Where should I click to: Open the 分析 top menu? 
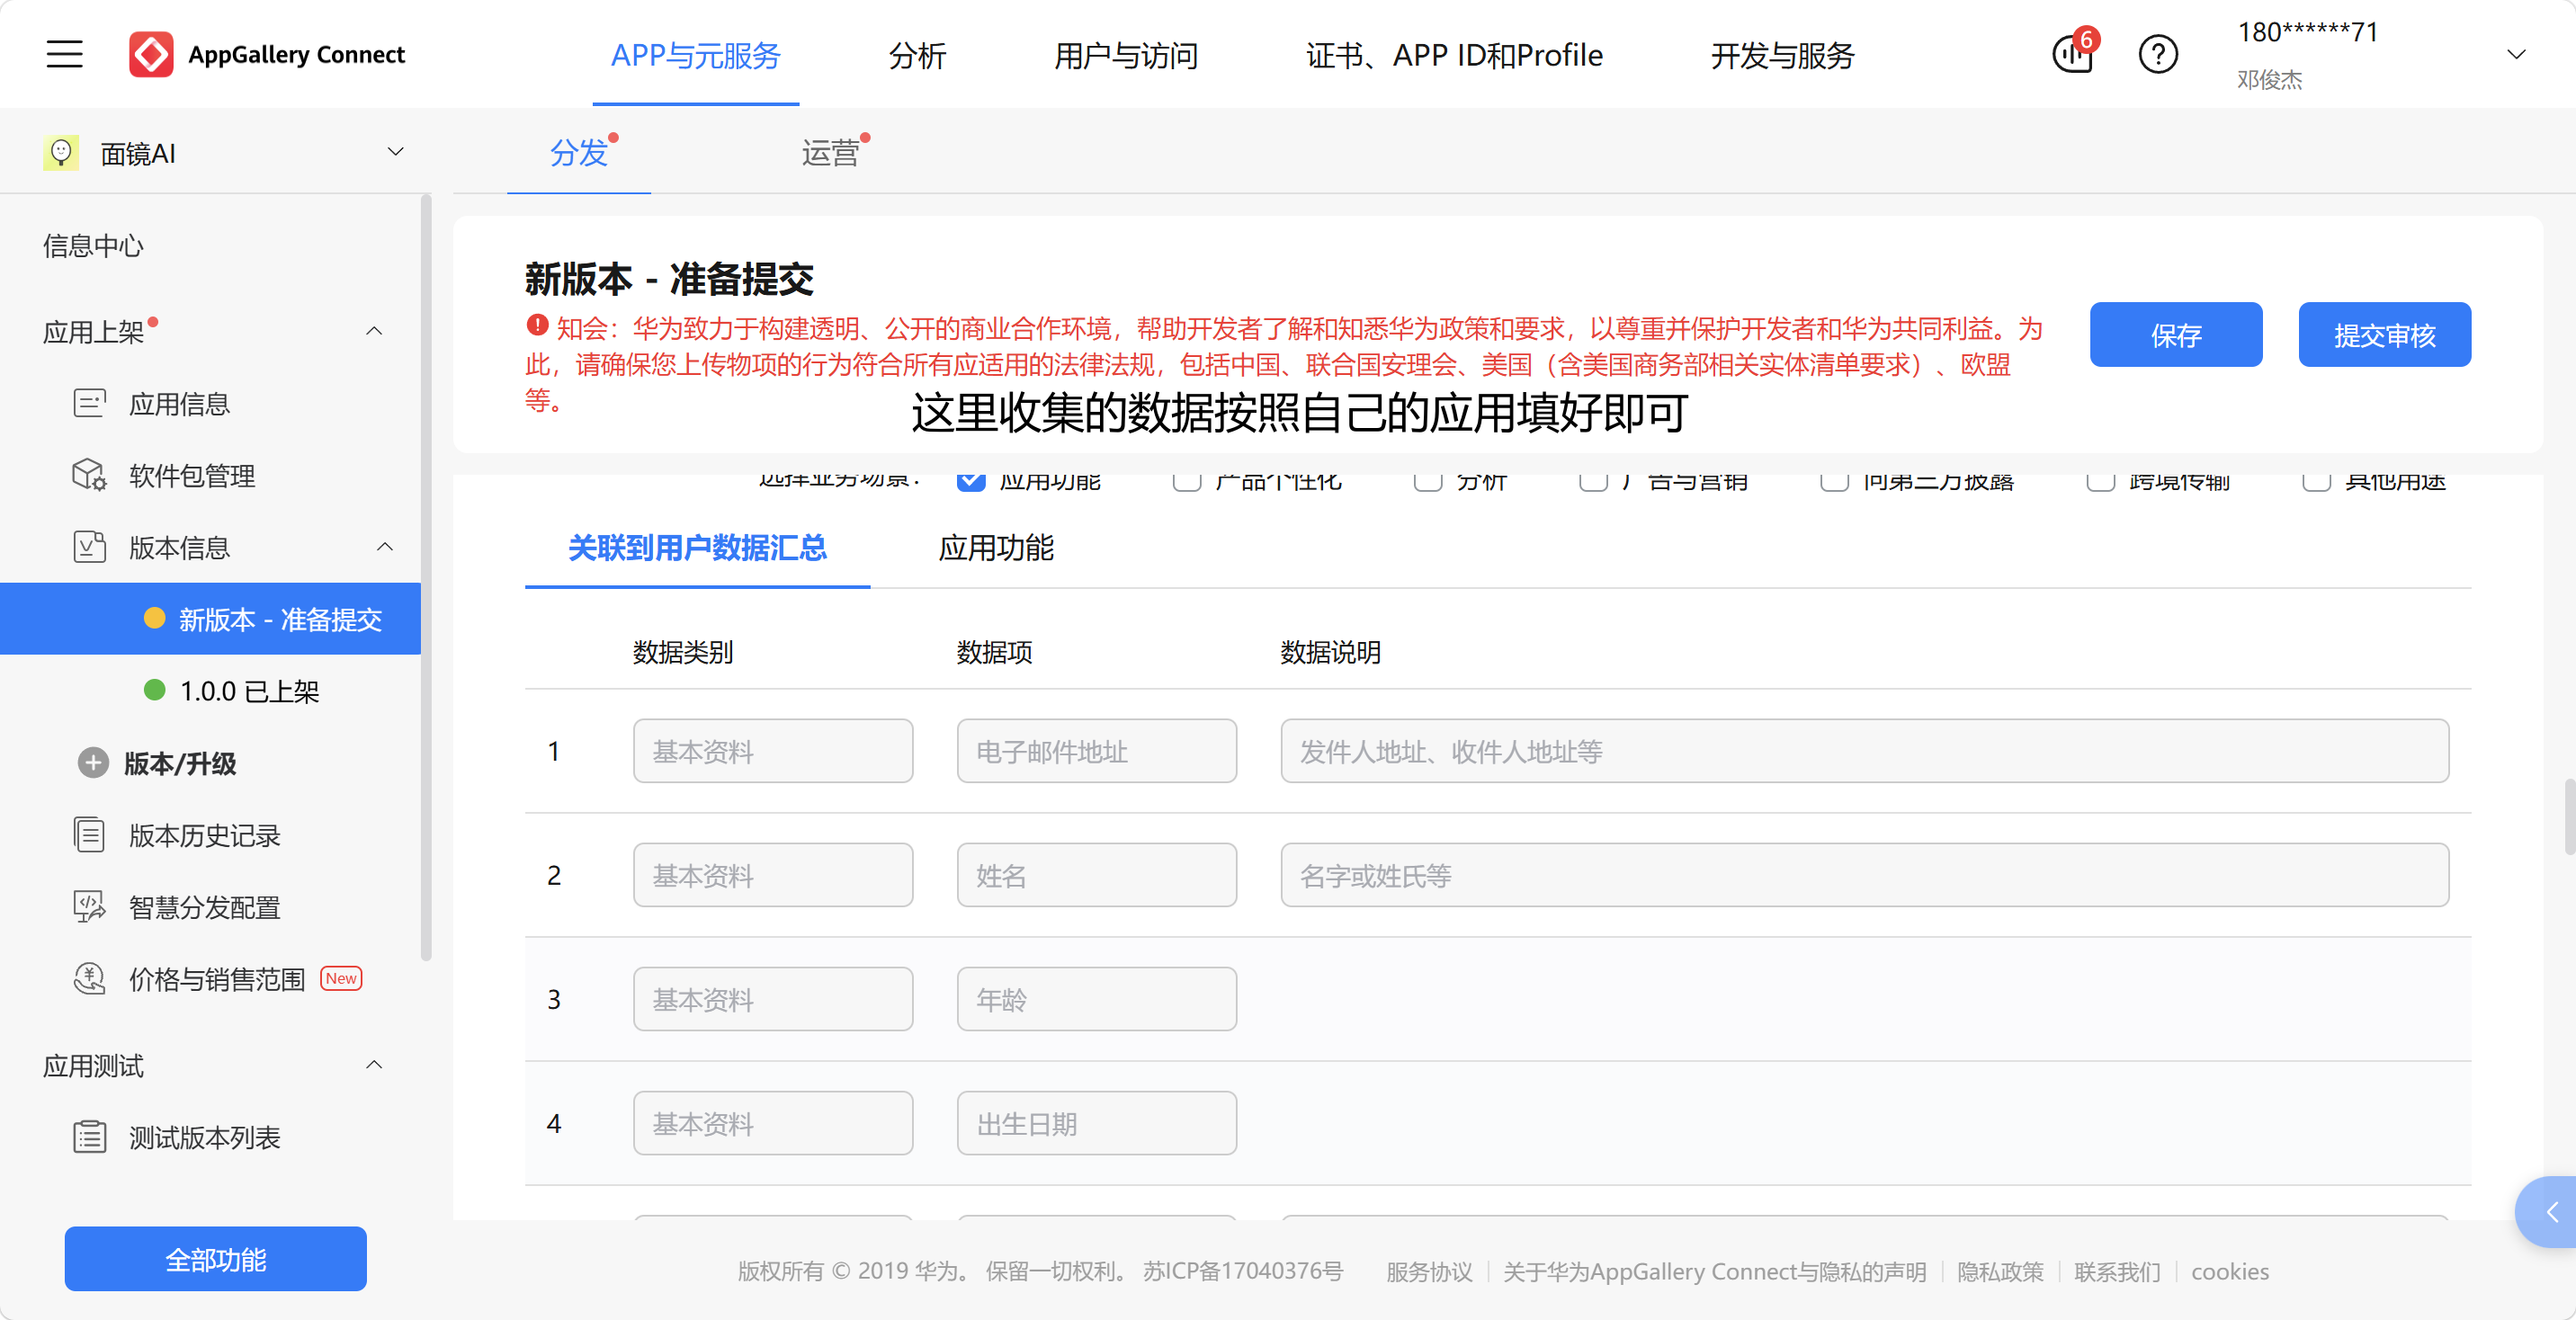pos(917,55)
